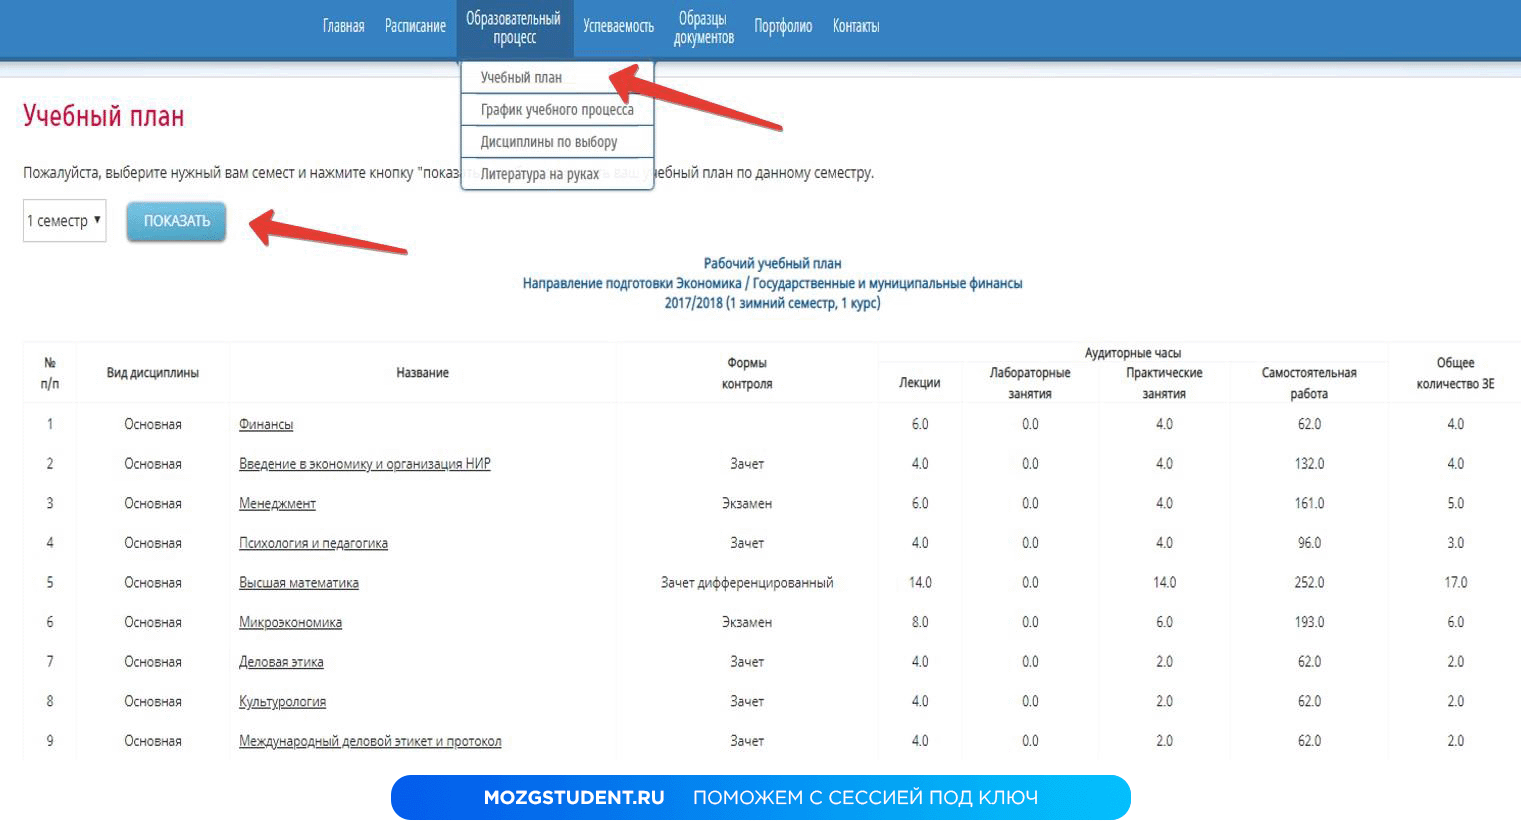Click the ПОКАЗАТЬ button
1521x825 pixels.
[176, 221]
